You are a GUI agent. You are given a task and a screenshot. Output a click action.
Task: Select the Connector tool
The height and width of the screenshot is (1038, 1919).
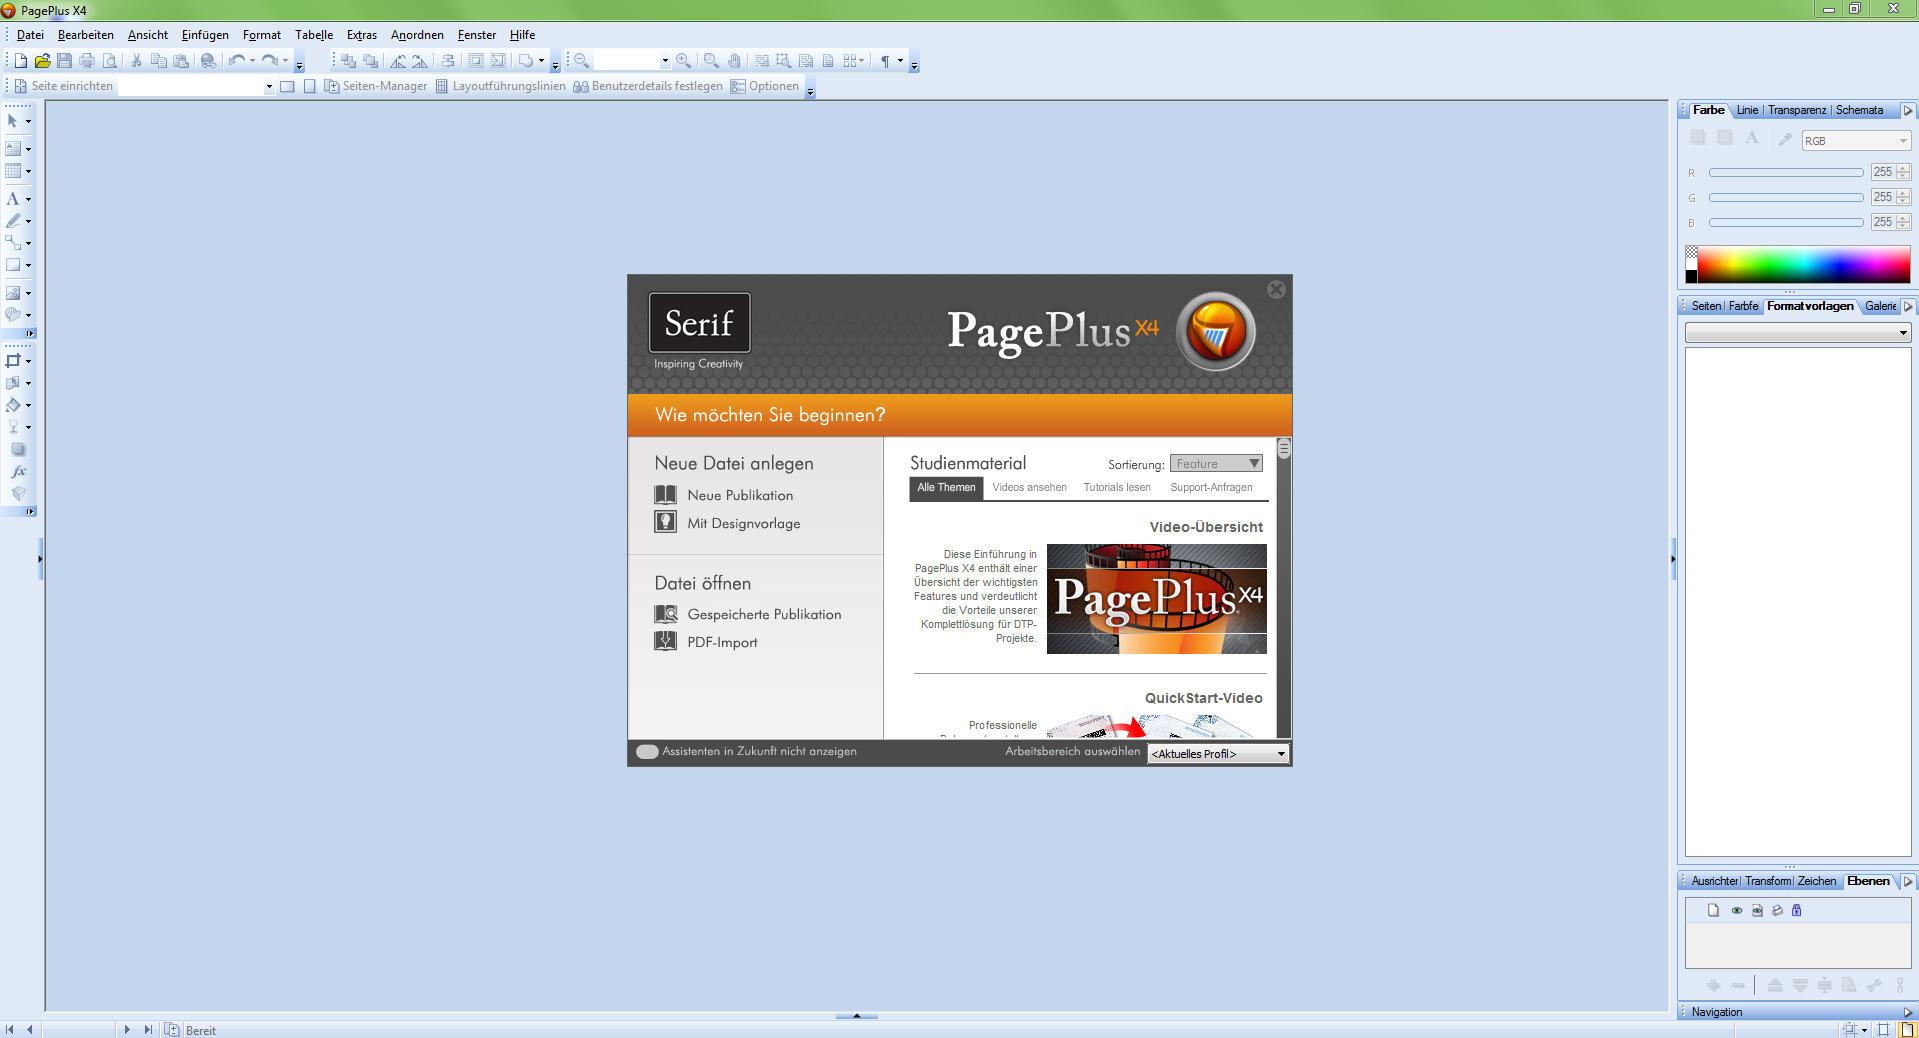tap(13, 243)
